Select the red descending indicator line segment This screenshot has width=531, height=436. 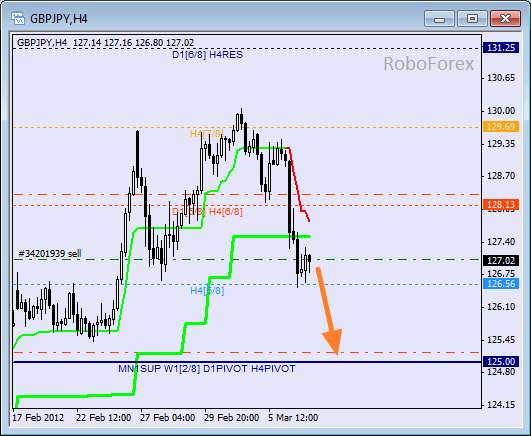coord(297,184)
